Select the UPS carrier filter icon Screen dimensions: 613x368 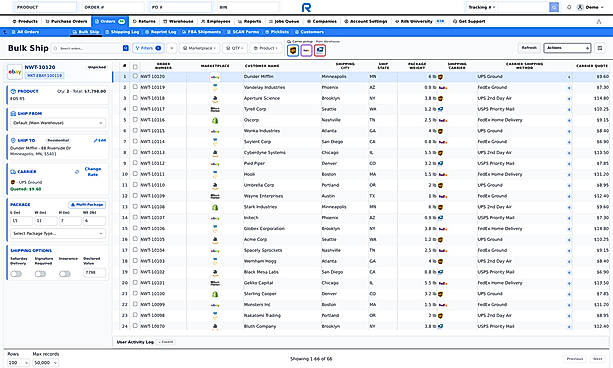[x=293, y=50]
